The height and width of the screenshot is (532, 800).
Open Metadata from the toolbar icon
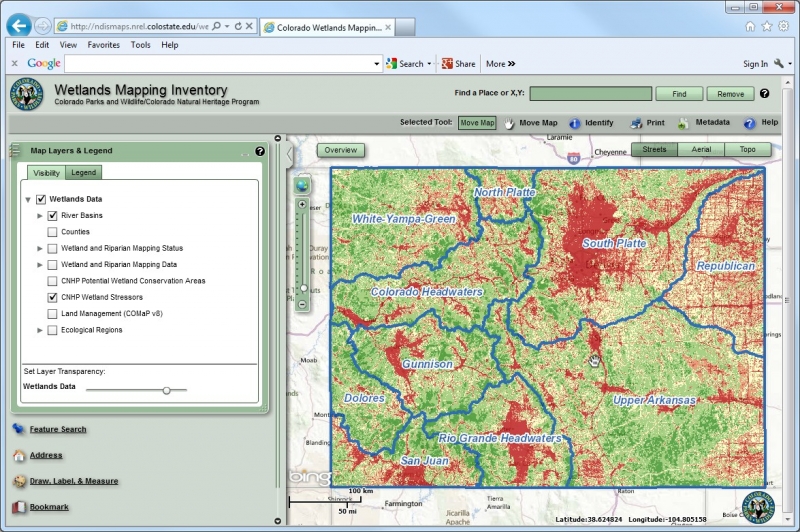point(684,123)
